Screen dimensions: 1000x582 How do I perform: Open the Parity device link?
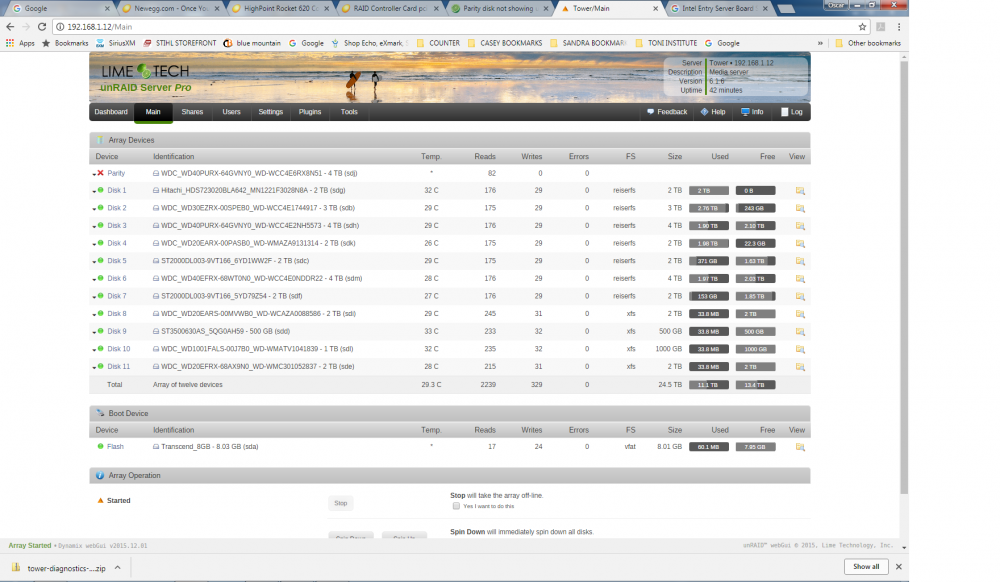pos(116,173)
